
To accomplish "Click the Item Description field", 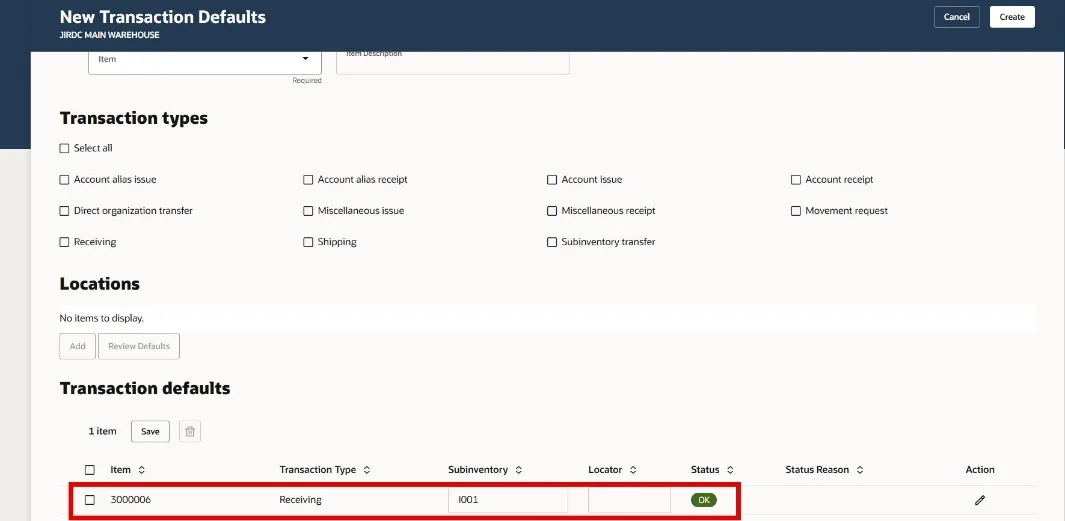I will [453, 62].
